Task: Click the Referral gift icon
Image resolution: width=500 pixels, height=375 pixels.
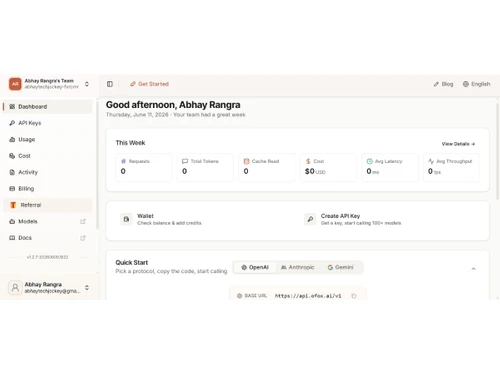Action: [x=13, y=205]
